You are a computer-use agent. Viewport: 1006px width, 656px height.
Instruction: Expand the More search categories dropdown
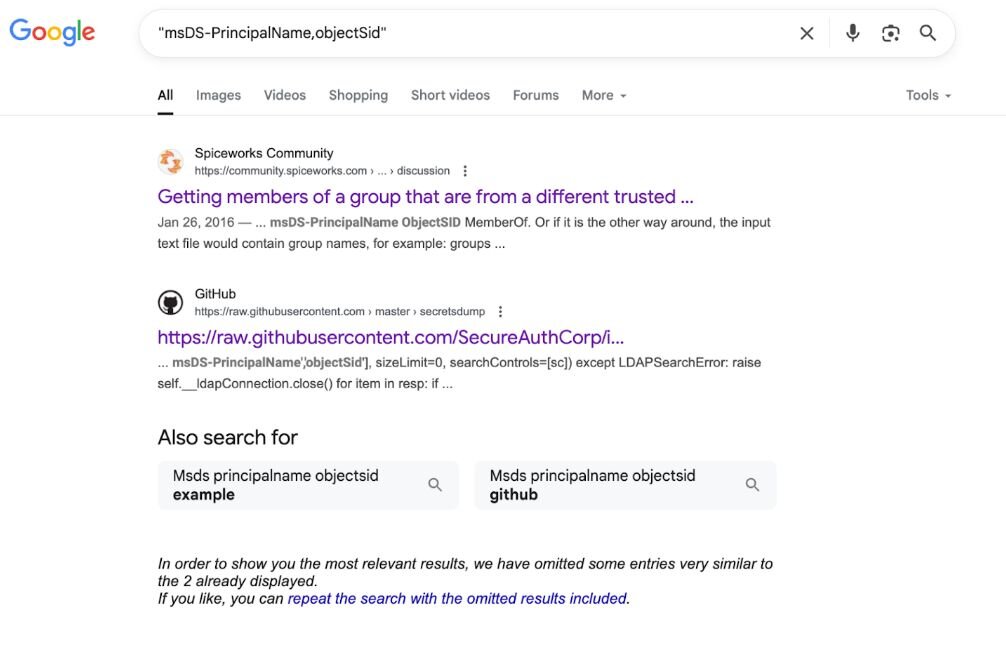(604, 95)
